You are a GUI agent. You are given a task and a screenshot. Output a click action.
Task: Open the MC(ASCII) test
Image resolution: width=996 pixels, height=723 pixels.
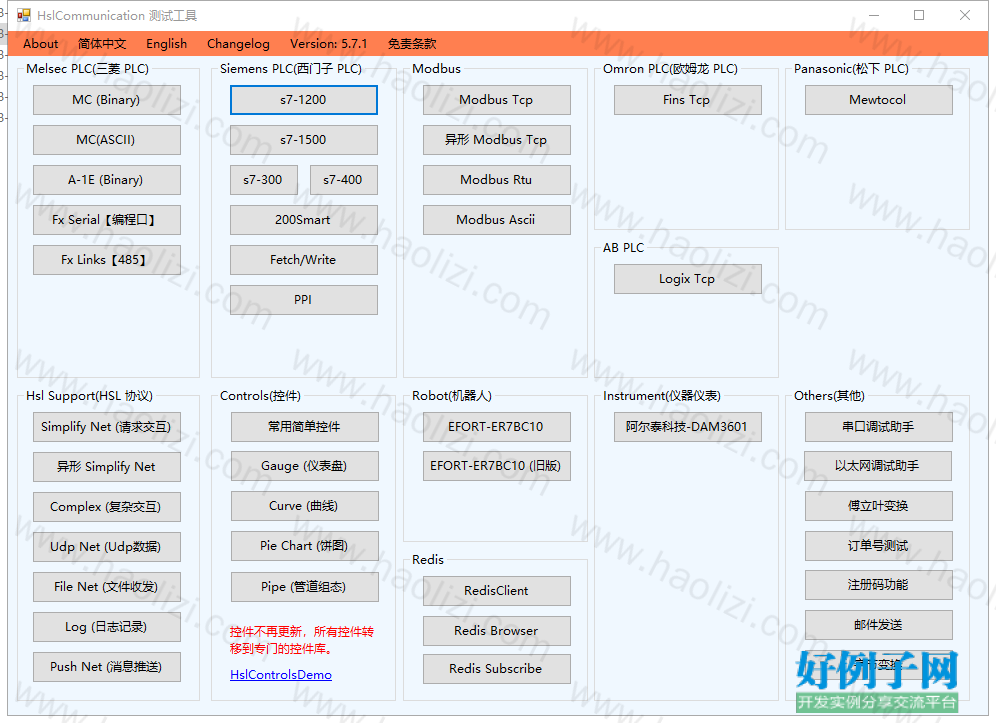coord(107,140)
